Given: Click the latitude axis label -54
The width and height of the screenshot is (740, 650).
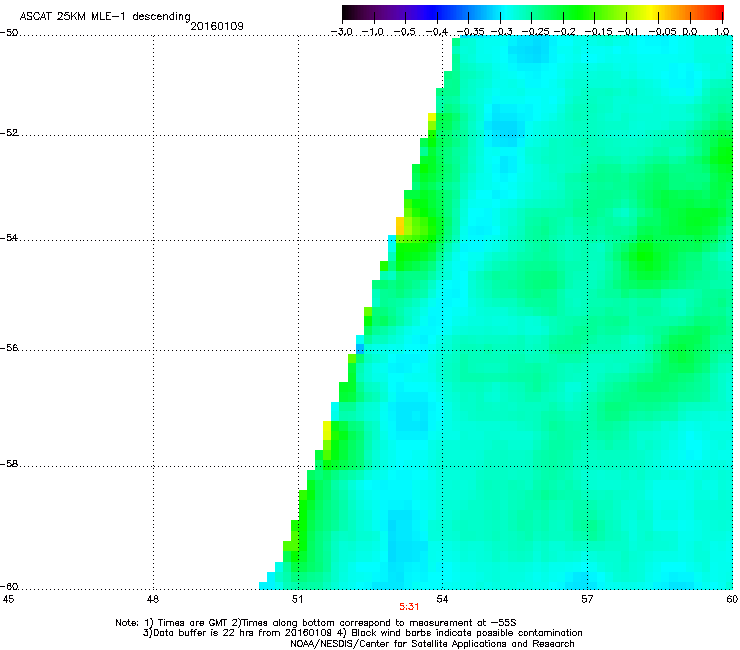Looking at the screenshot, I should (x=9, y=237).
